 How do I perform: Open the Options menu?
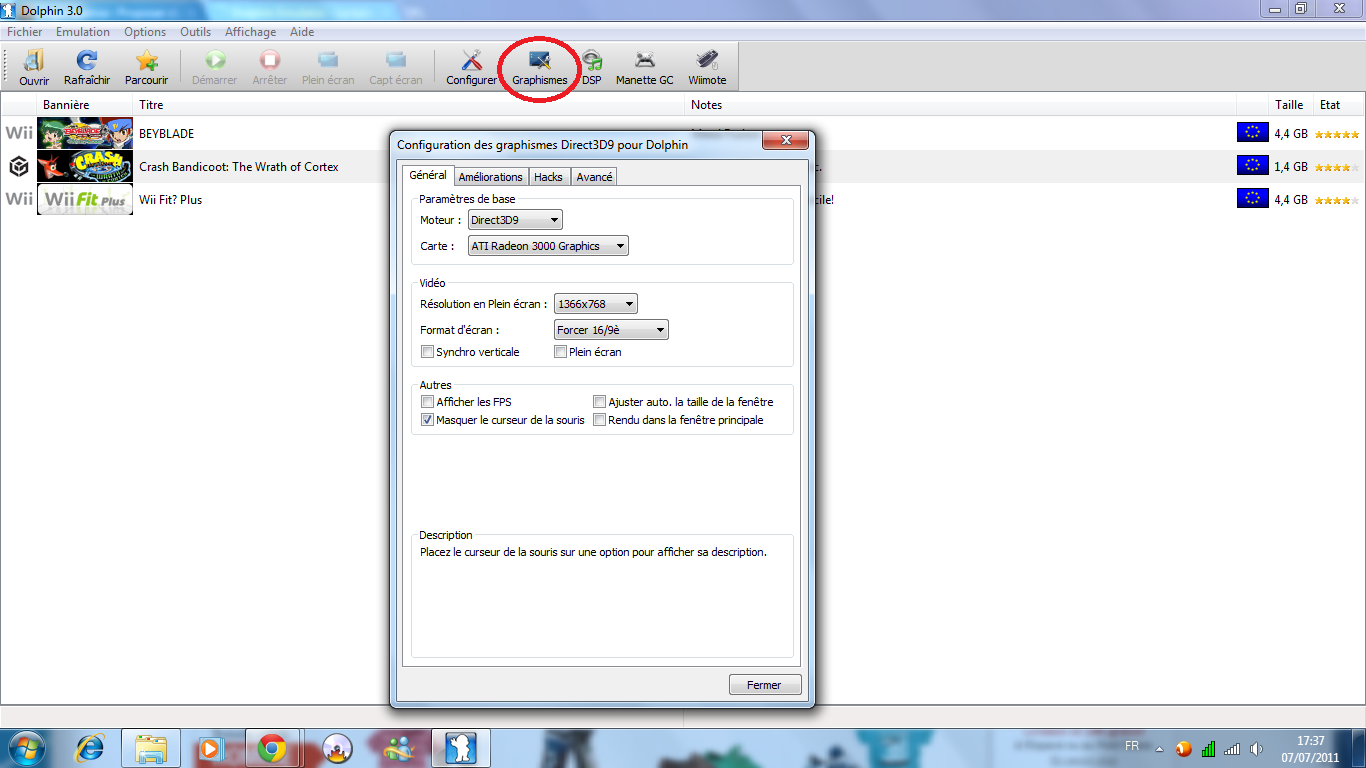(x=145, y=32)
